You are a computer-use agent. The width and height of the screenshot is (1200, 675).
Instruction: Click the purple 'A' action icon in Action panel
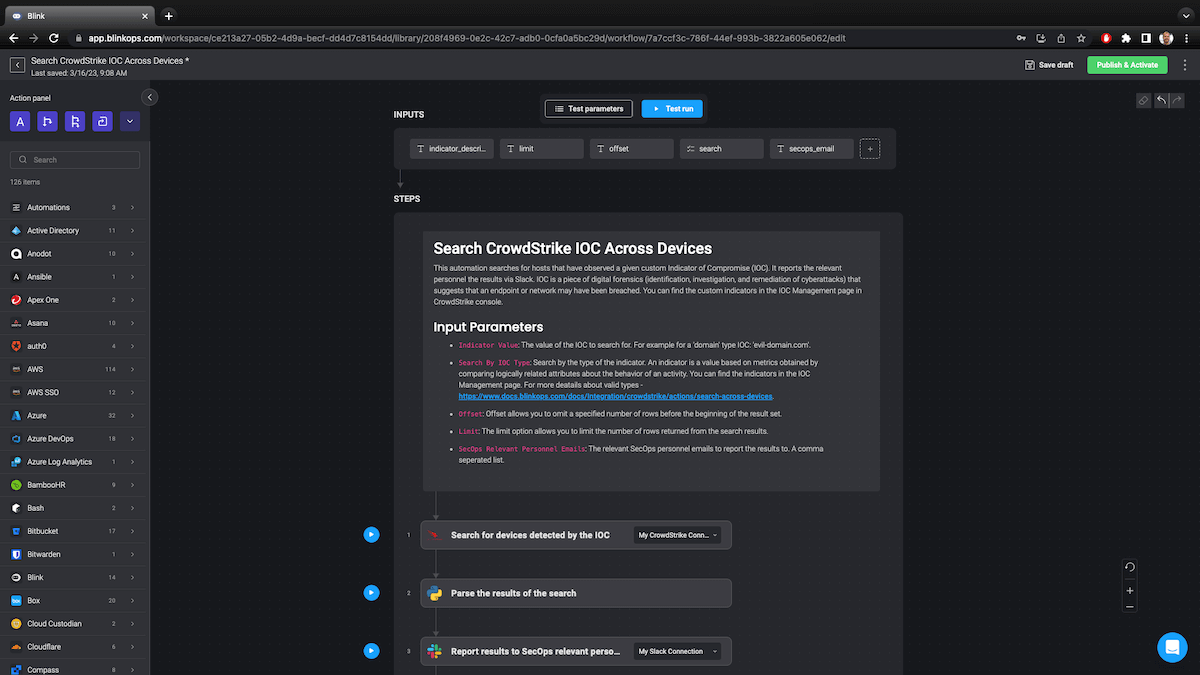pos(19,121)
